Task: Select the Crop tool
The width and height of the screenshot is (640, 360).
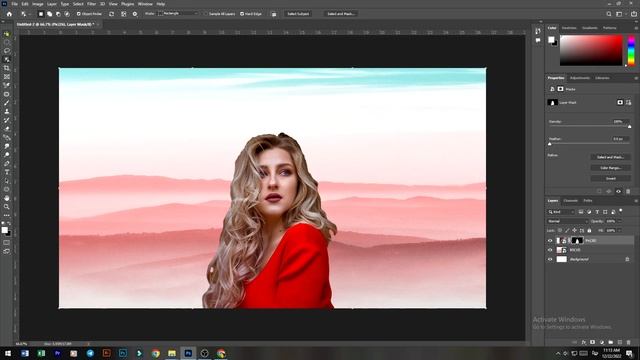Action: [7, 68]
